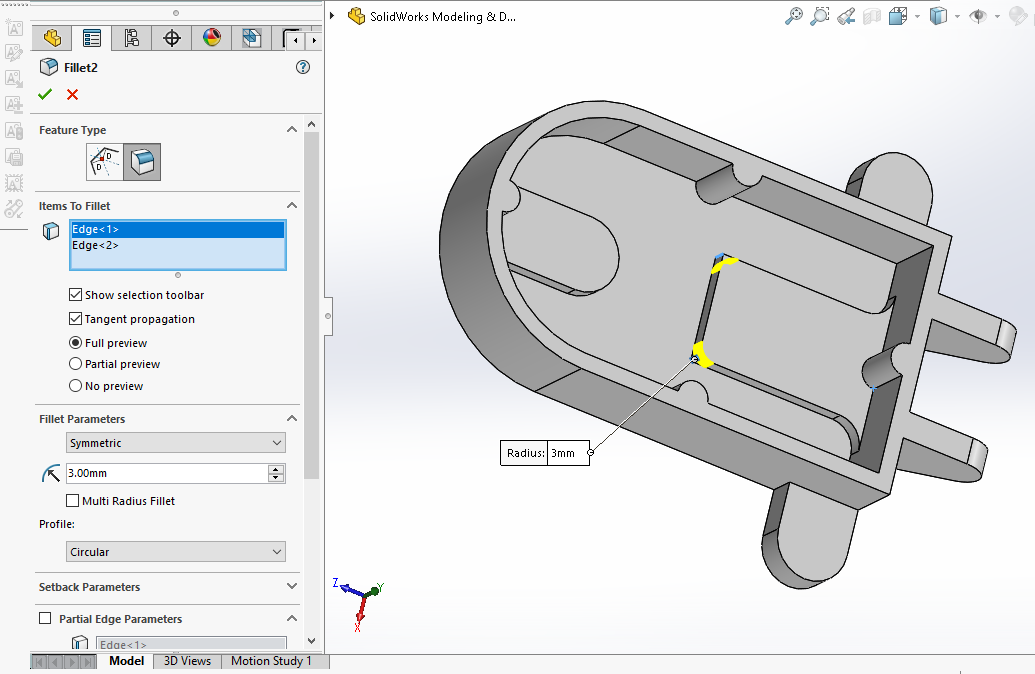Click the 3.00mm radius input field
Image resolution: width=1035 pixels, height=674 pixels.
(166, 473)
